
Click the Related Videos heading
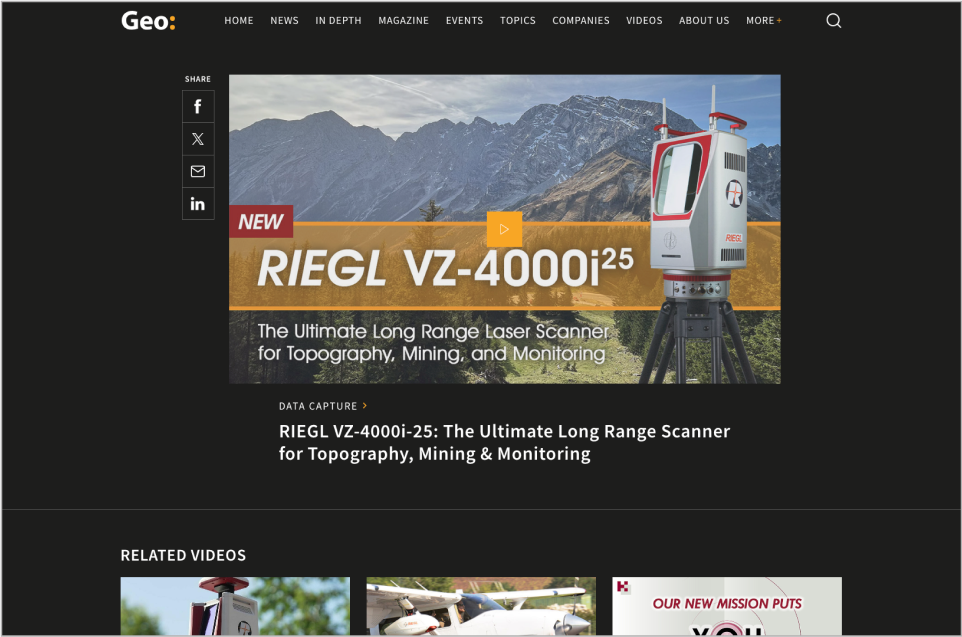point(183,555)
